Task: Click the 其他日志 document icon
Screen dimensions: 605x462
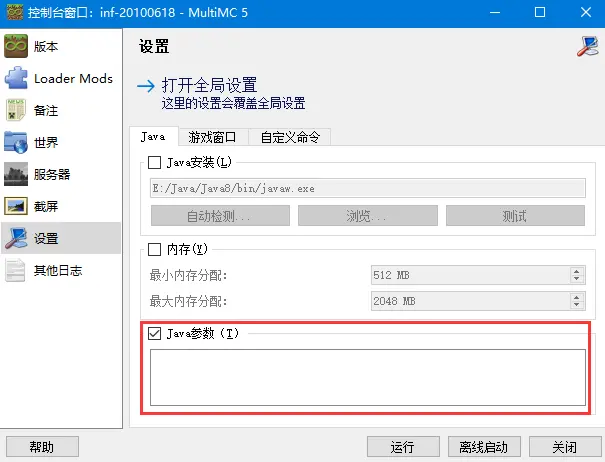Action: [x=16, y=270]
